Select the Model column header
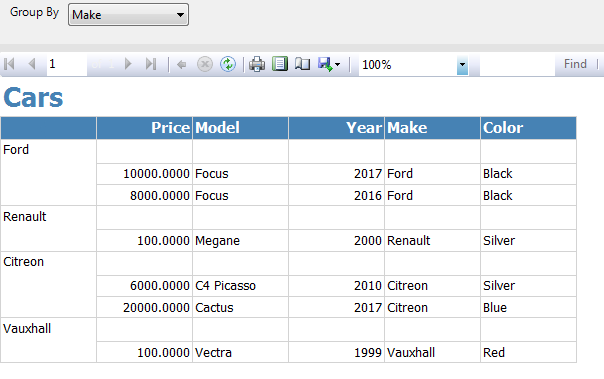The width and height of the screenshot is (604, 379). coord(240,128)
